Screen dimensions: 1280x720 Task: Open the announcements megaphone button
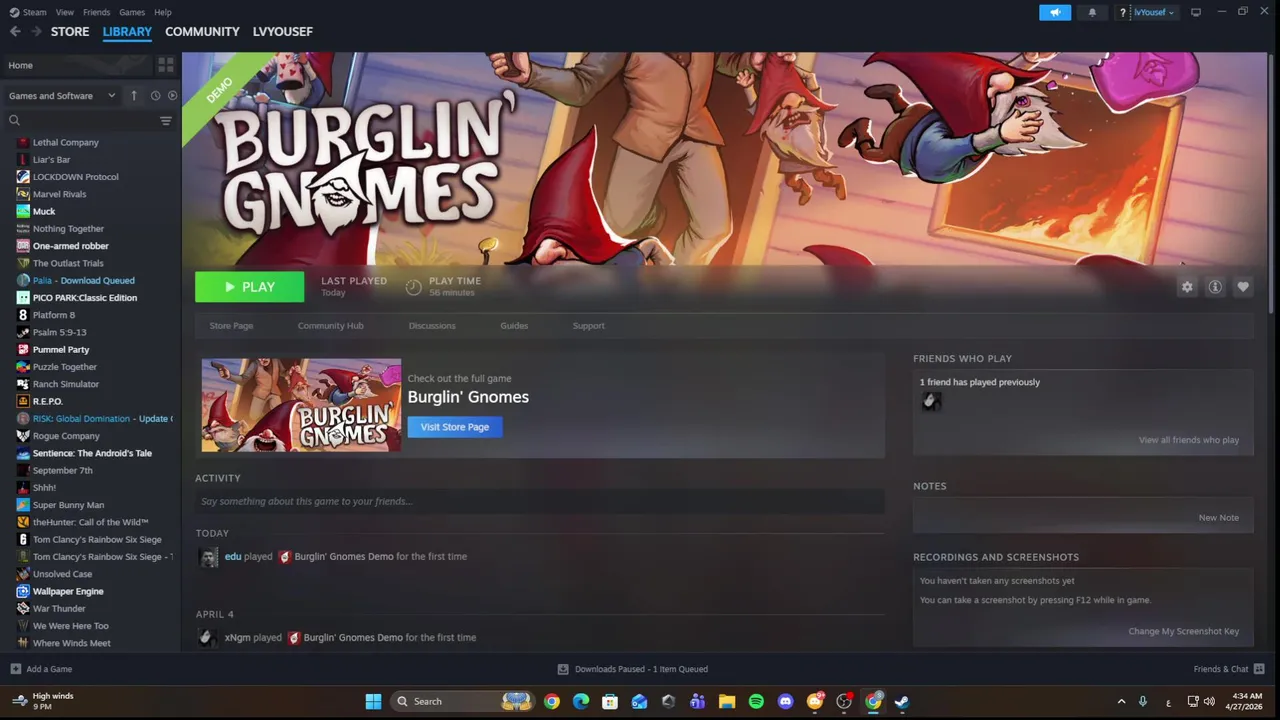click(x=1055, y=12)
